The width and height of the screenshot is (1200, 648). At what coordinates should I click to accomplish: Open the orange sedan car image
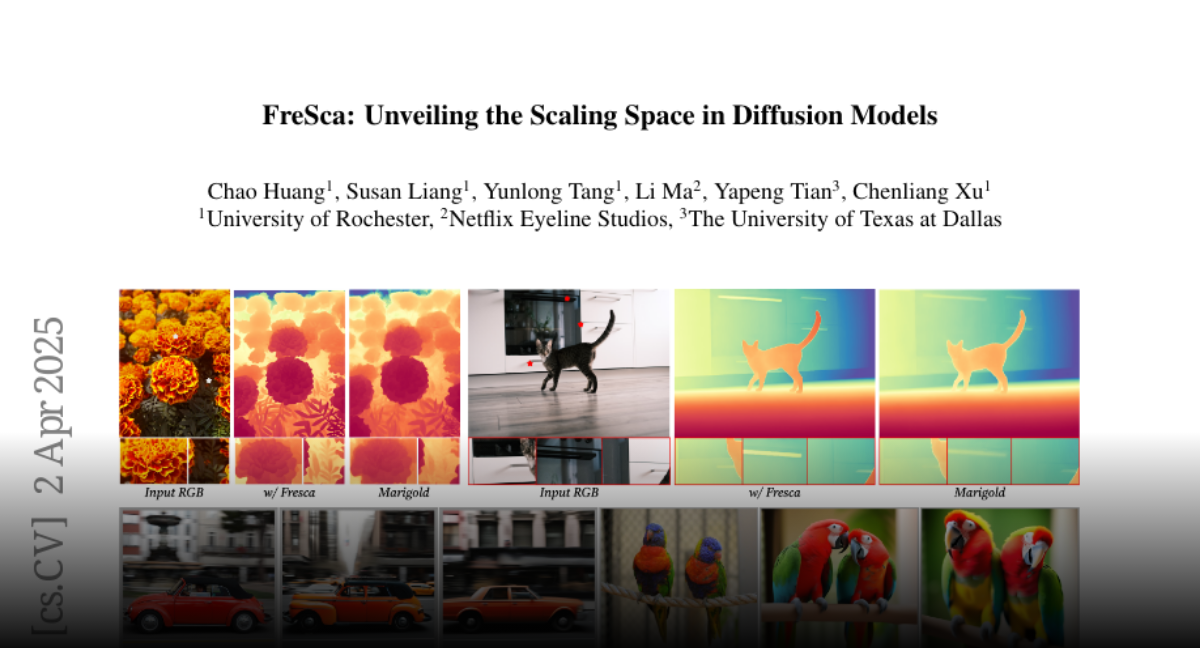tap(518, 577)
